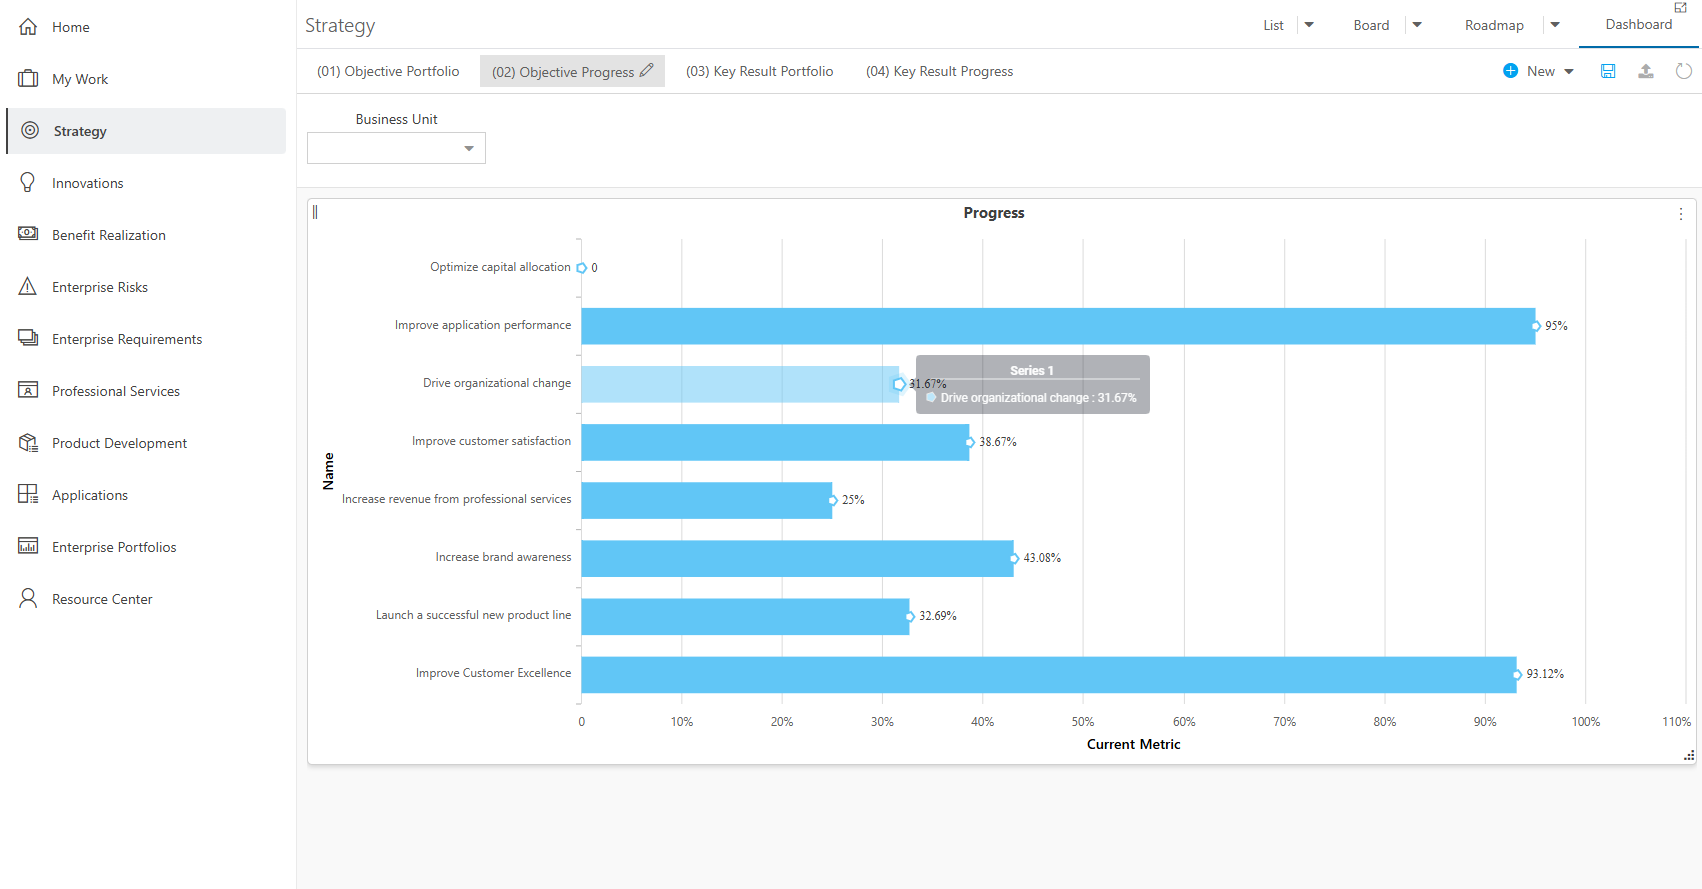Open Innovations in the sidebar

146,183
